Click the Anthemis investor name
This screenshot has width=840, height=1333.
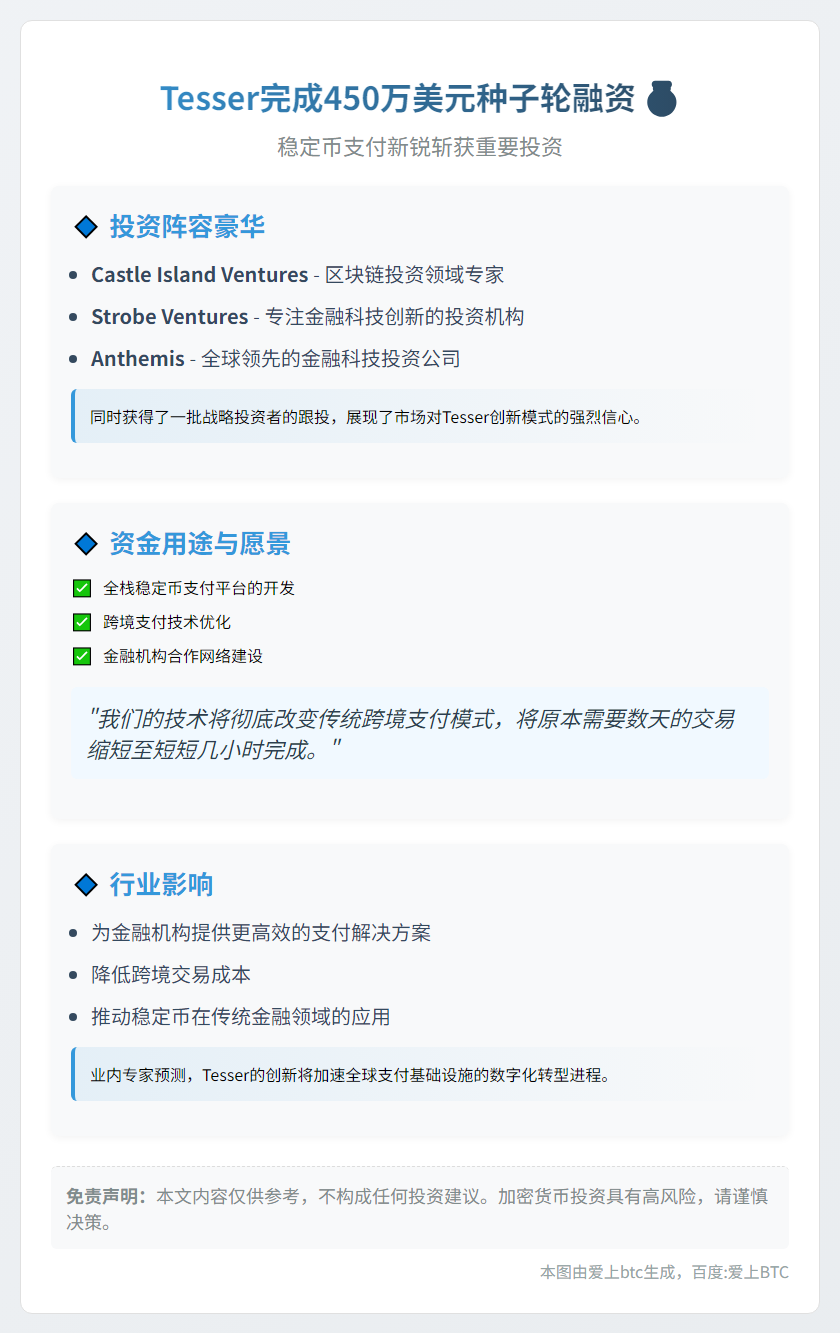138,359
